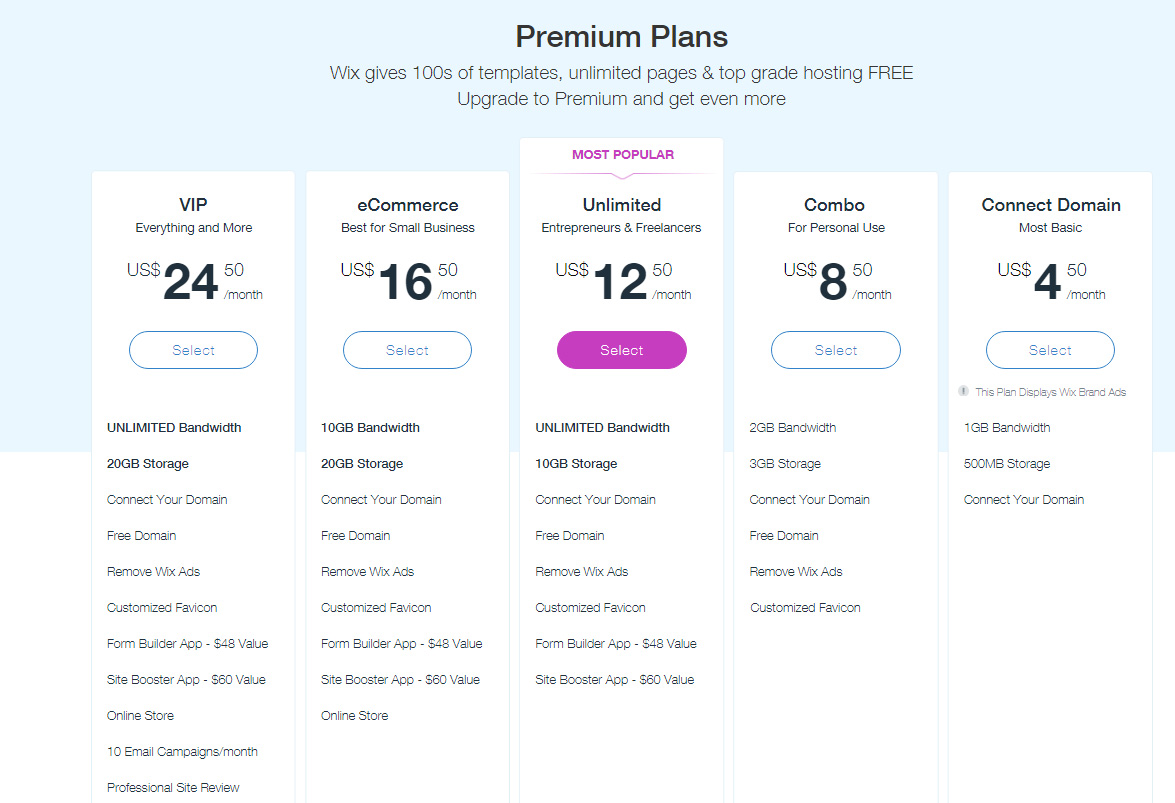Click the MOST POPULAR badge above Unlimited
This screenshot has height=803, width=1175.
621,154
